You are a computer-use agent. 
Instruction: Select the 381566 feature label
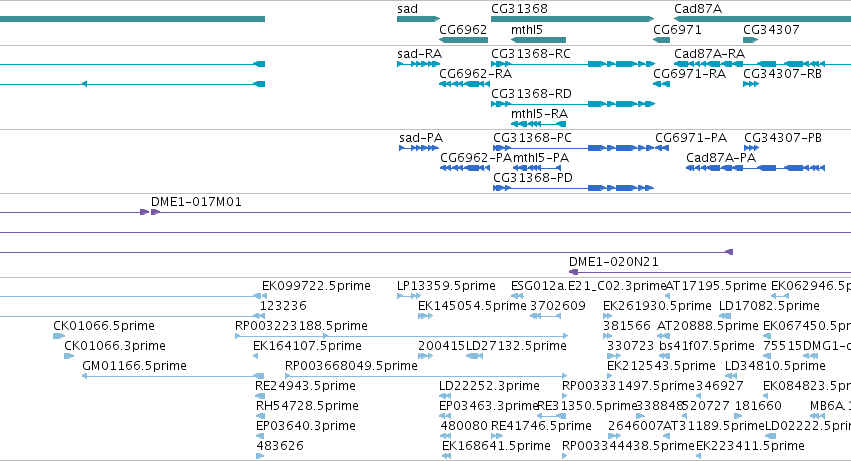pyautogui.click(x=627, y=326)
